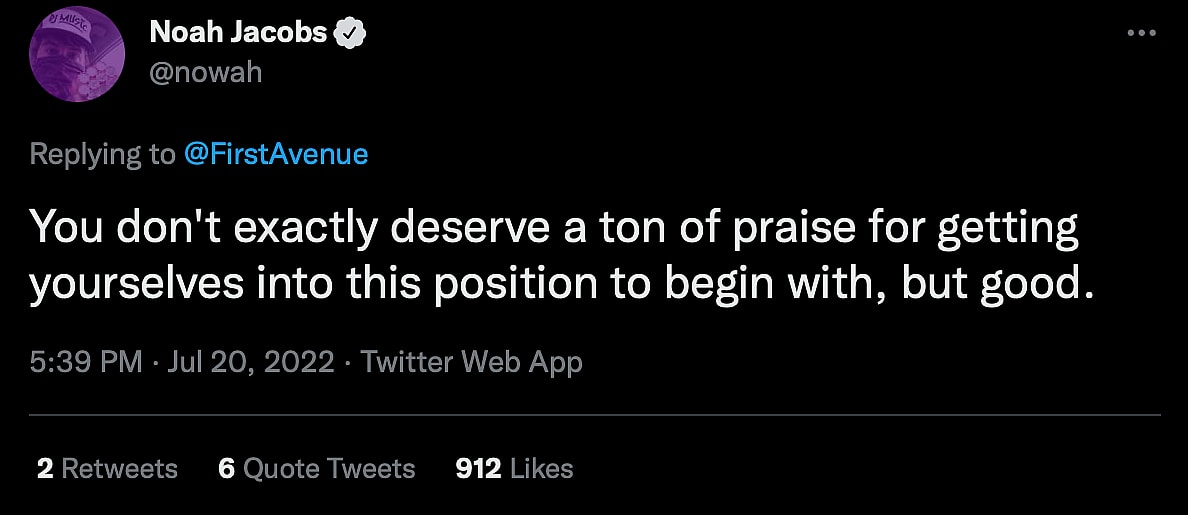View the 6 Quote Tweets list
1188x515 pixels.
point(316,468)
